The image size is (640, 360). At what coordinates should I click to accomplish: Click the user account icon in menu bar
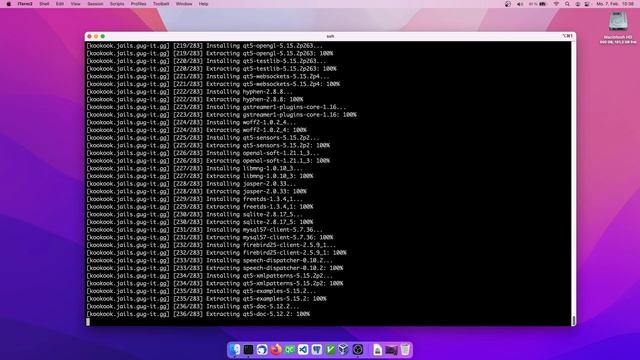[578, 4]
